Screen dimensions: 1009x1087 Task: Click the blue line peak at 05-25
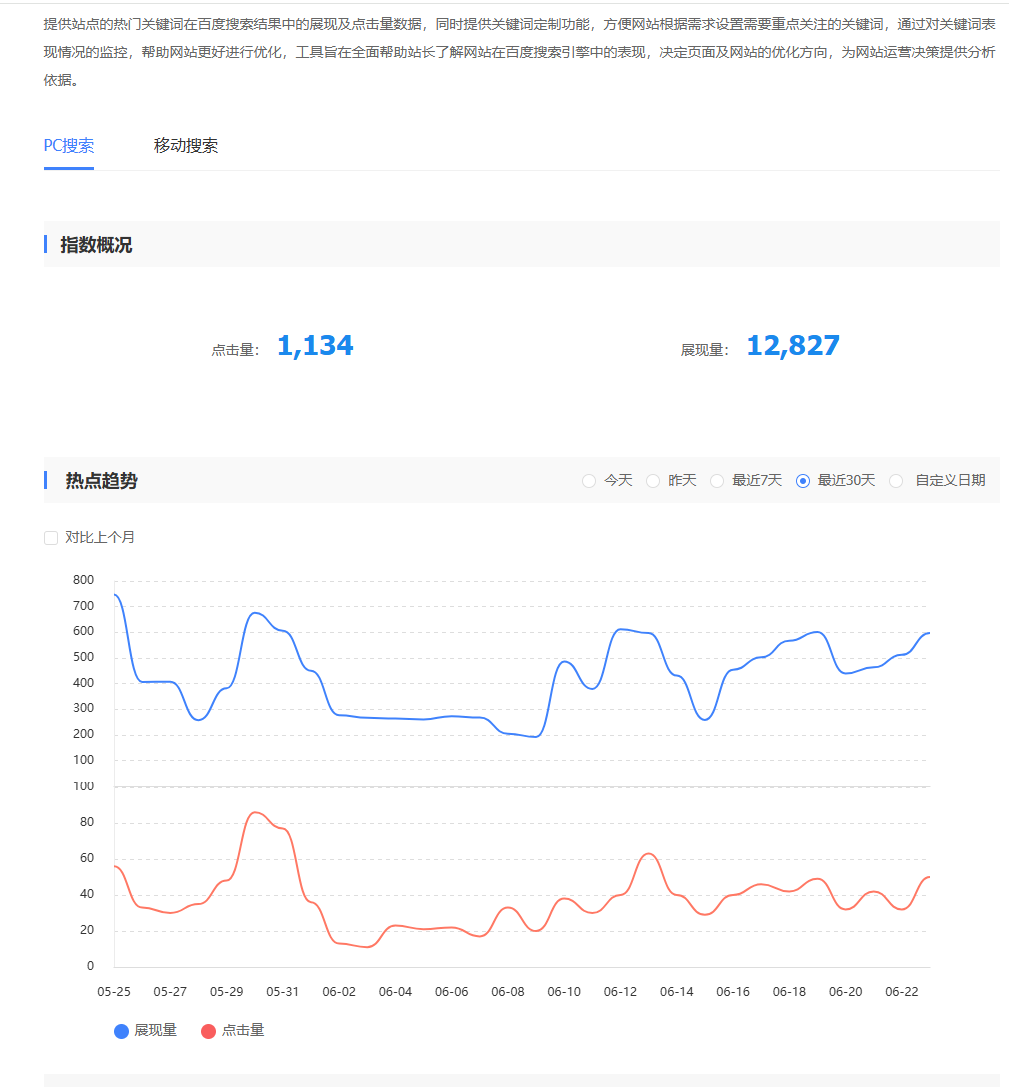116,595
